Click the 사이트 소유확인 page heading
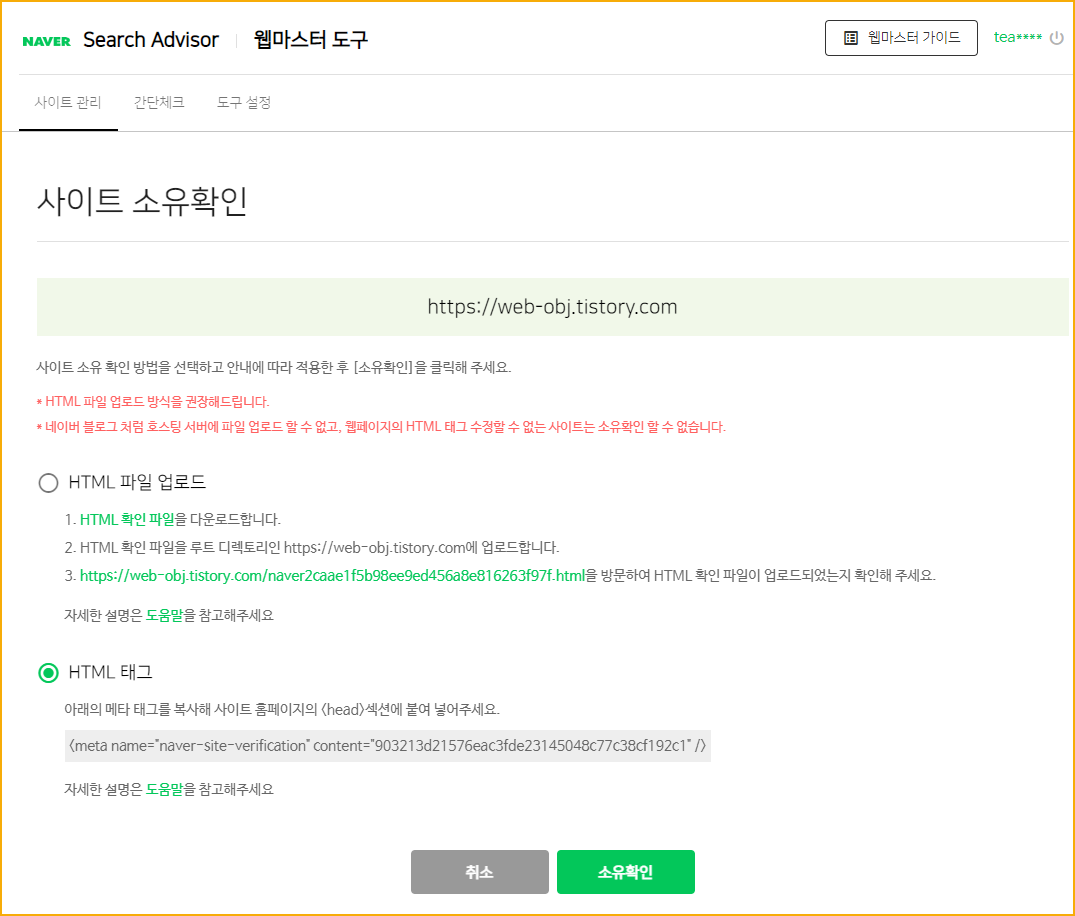This screenshot has width=1075, height=916. click(x=142, y=201)
